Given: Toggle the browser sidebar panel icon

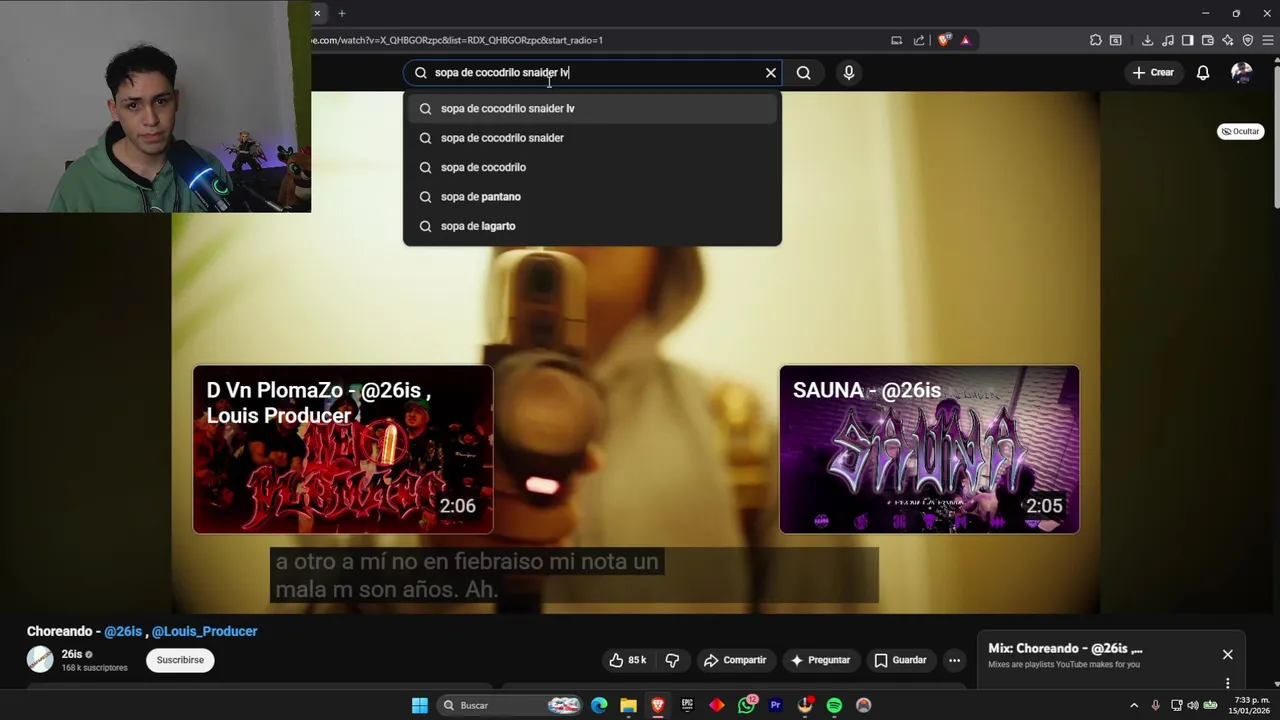Looking at the screenshot, I should pos(1187,41).
